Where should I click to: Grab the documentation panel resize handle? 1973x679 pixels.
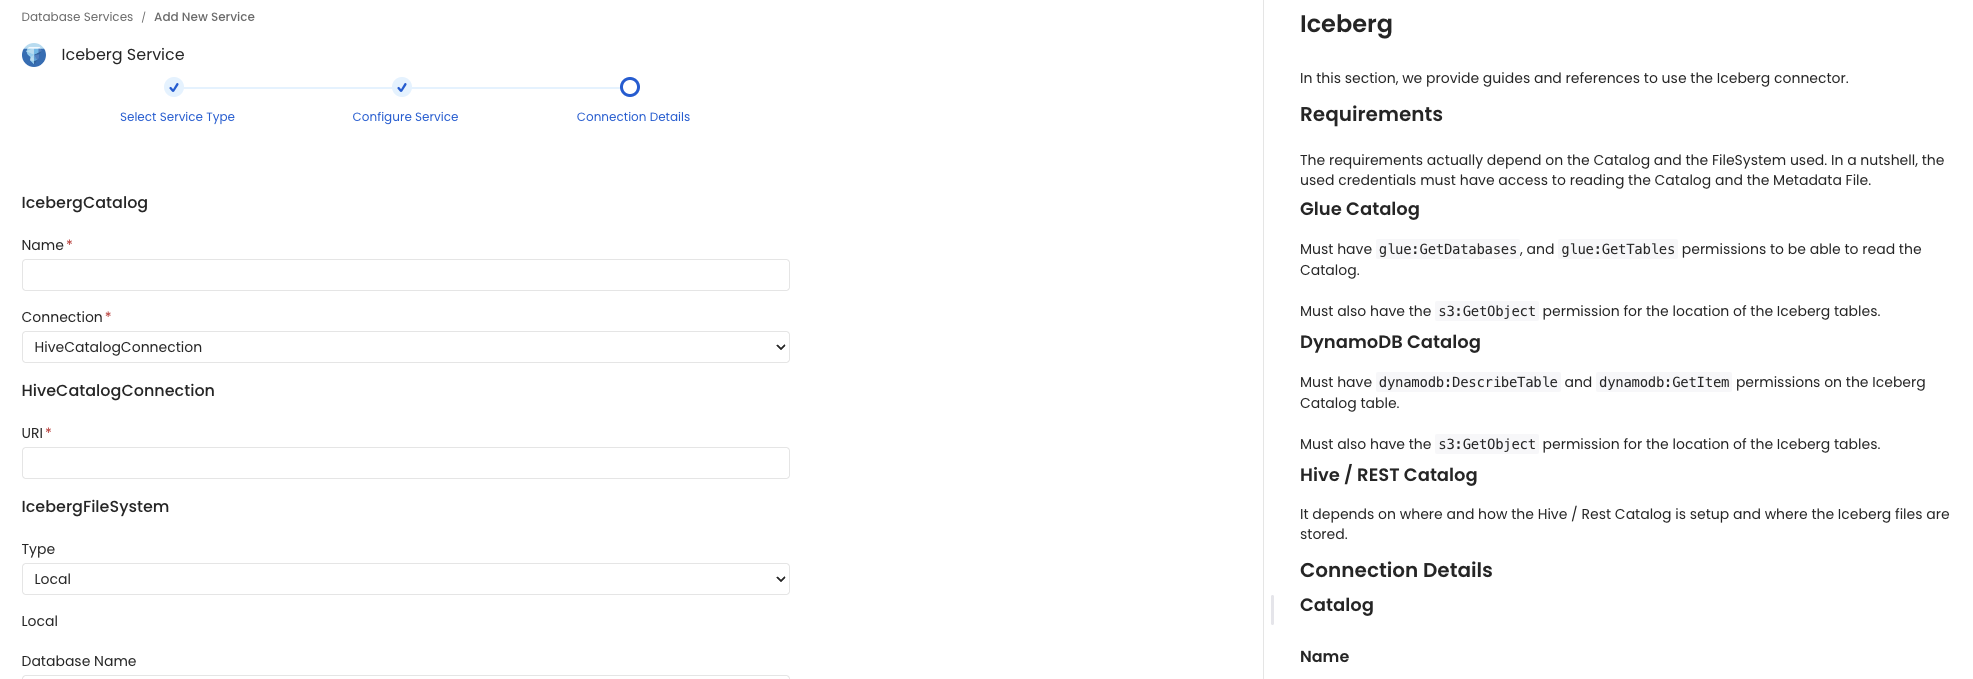tap(1272, 610)
